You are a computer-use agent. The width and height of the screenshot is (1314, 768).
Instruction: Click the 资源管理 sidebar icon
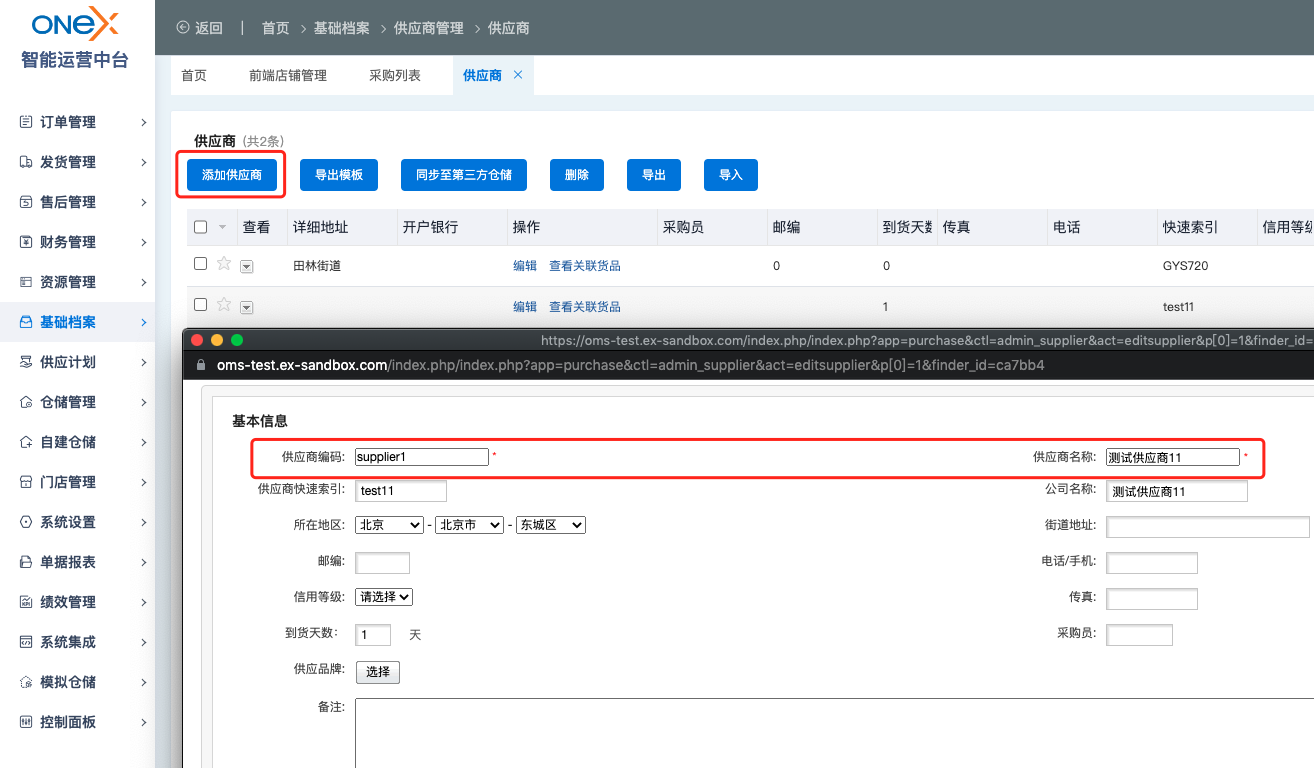[x=27, y=282]
